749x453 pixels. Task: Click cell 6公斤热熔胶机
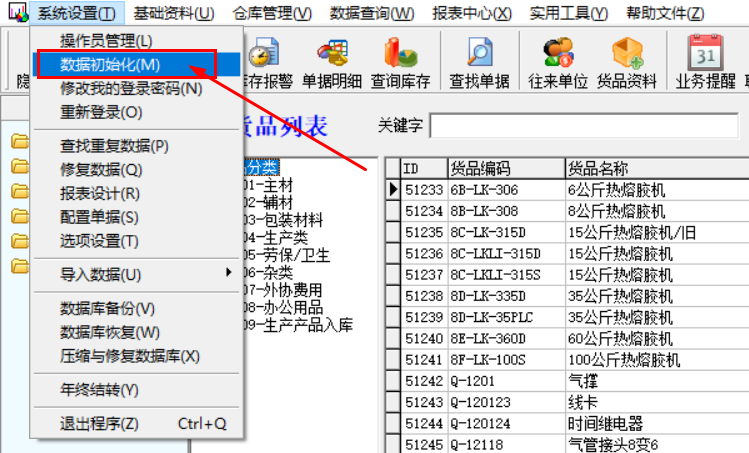[657, 190]
